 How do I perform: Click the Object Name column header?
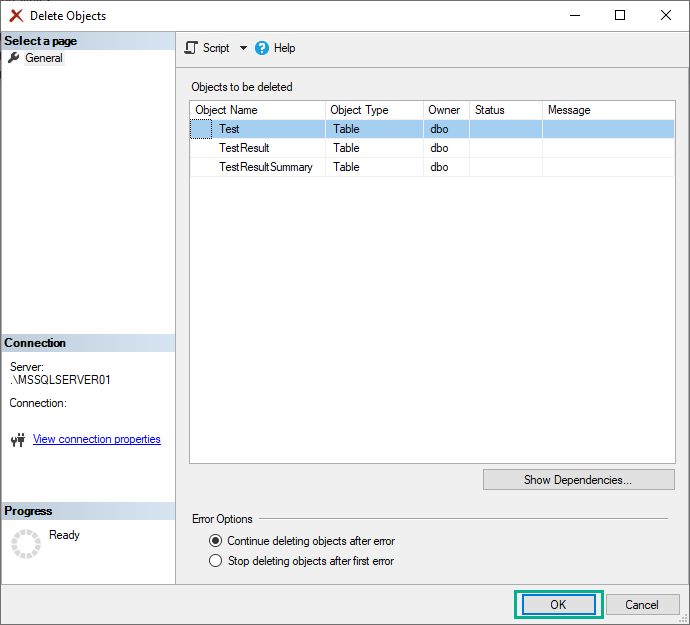point(258,110)
